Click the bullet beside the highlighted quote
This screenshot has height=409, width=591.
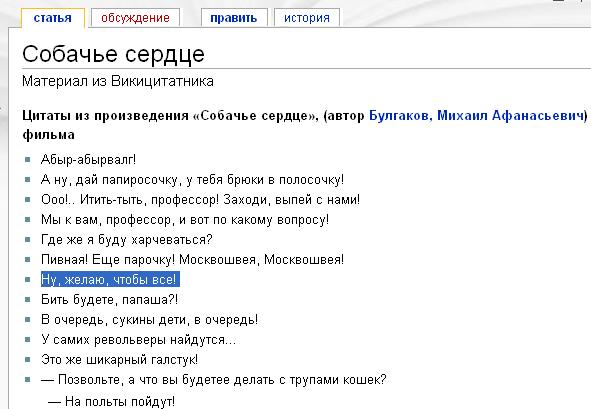coord(28,279)
